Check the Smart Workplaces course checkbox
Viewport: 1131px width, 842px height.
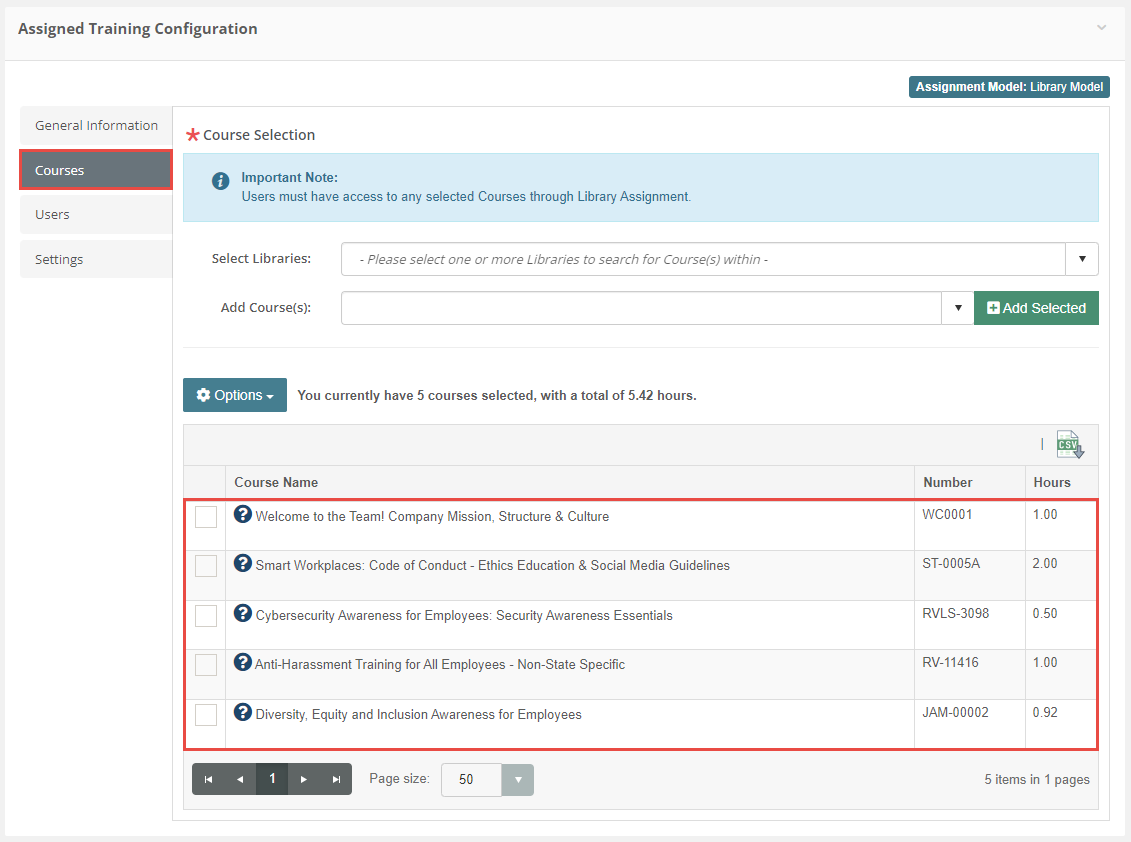point(206,566)
